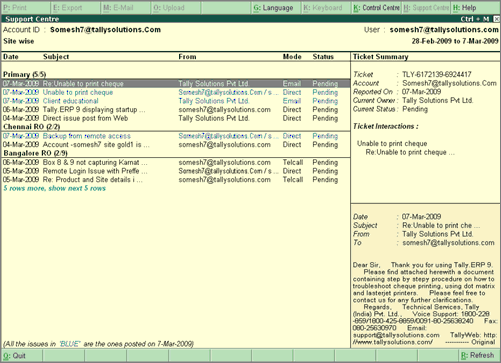The image size is (501, 363).
Task: Click the 'Site wise' label
Action: point(19,41)
